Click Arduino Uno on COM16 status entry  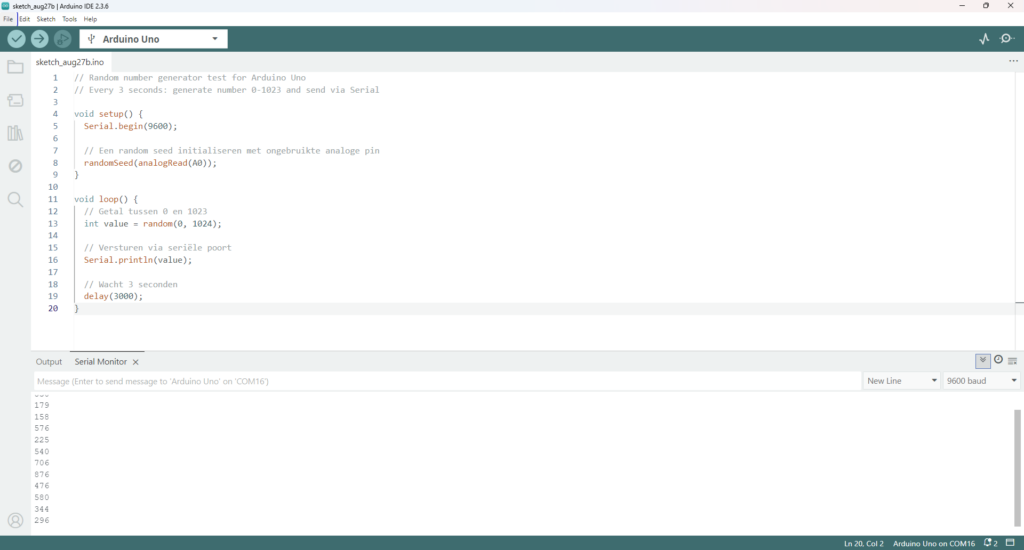click(x=934, y=543)
